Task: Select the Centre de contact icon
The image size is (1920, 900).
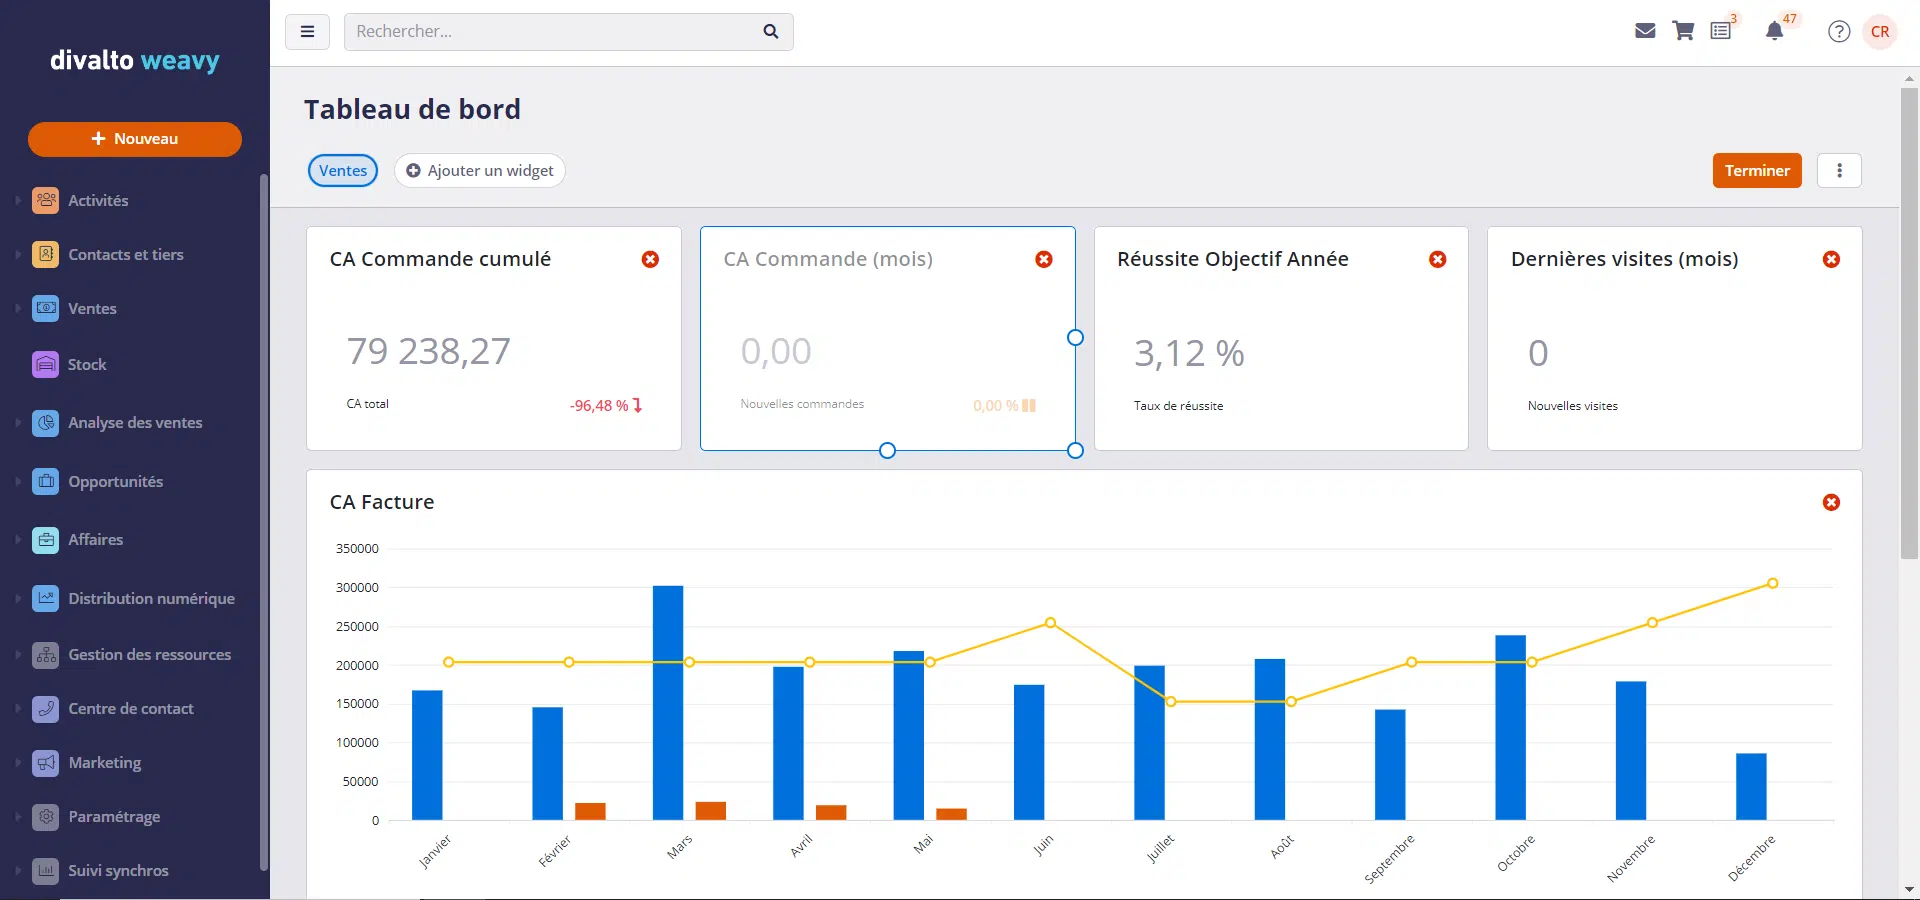Action: [46, 709]
